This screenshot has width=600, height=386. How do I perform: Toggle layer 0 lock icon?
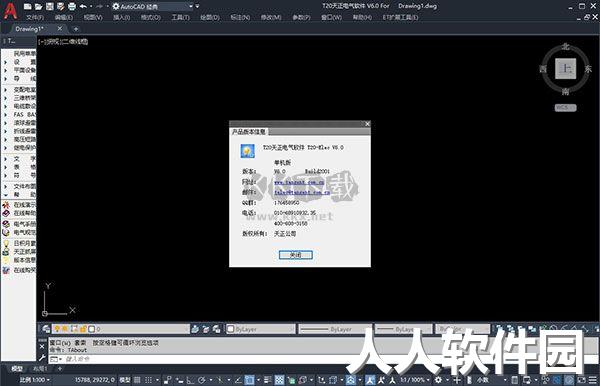[83, 329]
